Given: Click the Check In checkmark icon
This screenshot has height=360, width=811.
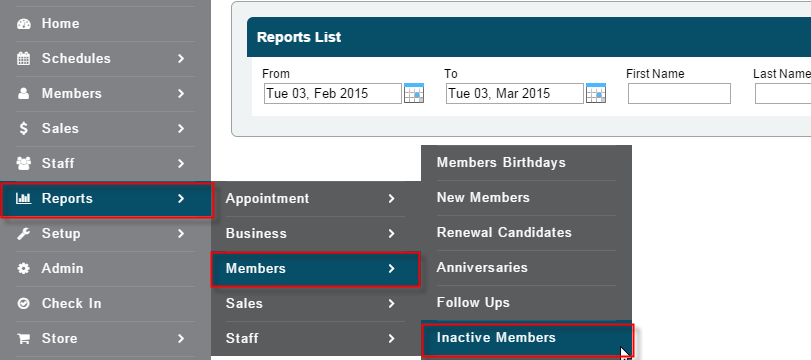Looking at the screenshot, I should 24,303.
